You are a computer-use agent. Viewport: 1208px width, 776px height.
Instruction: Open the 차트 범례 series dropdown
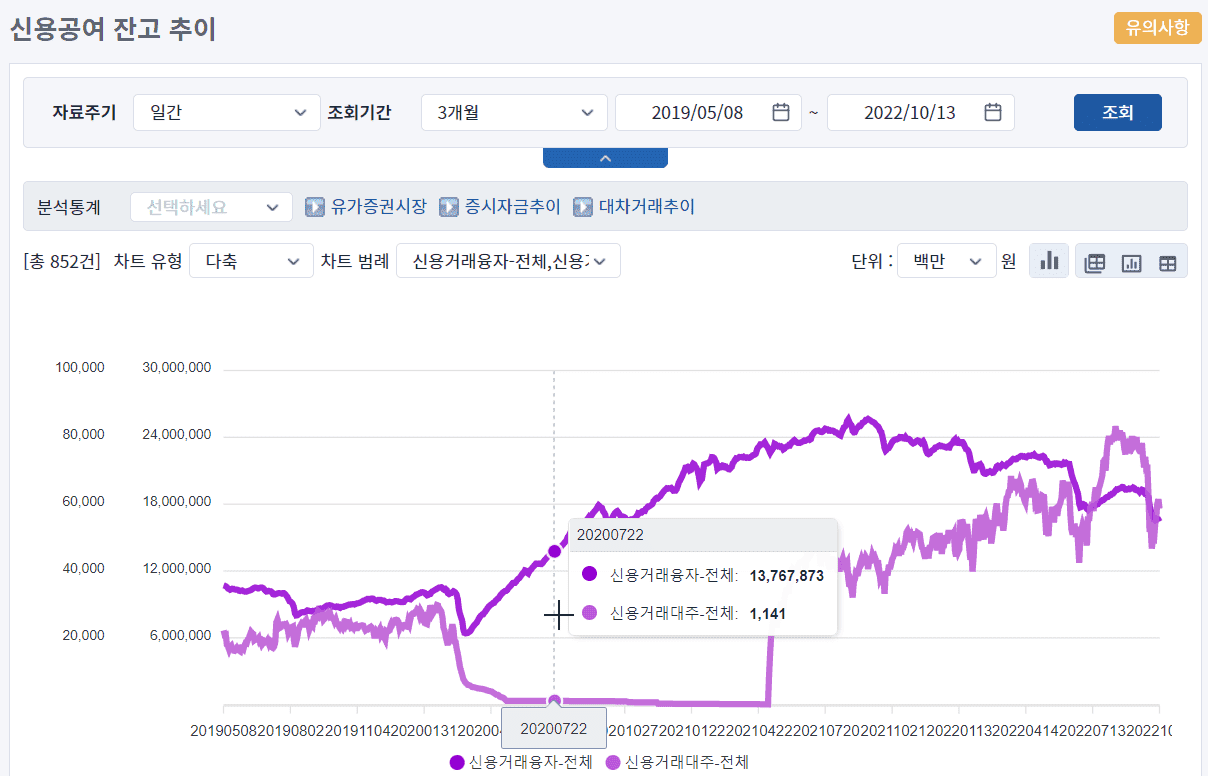(x=508, y=261)
